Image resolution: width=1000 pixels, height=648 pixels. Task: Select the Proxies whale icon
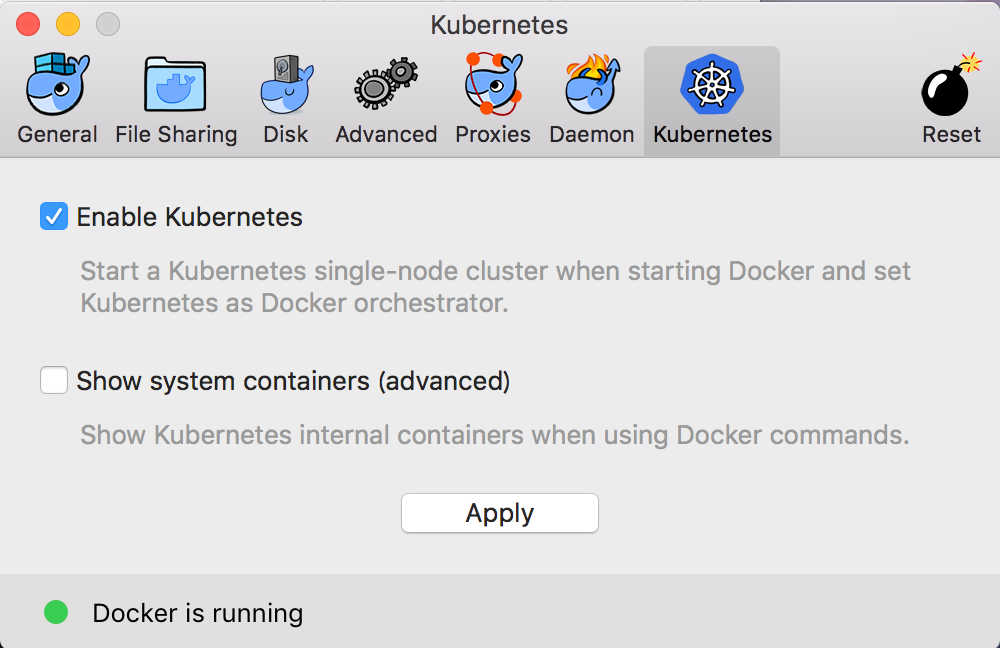493,86
